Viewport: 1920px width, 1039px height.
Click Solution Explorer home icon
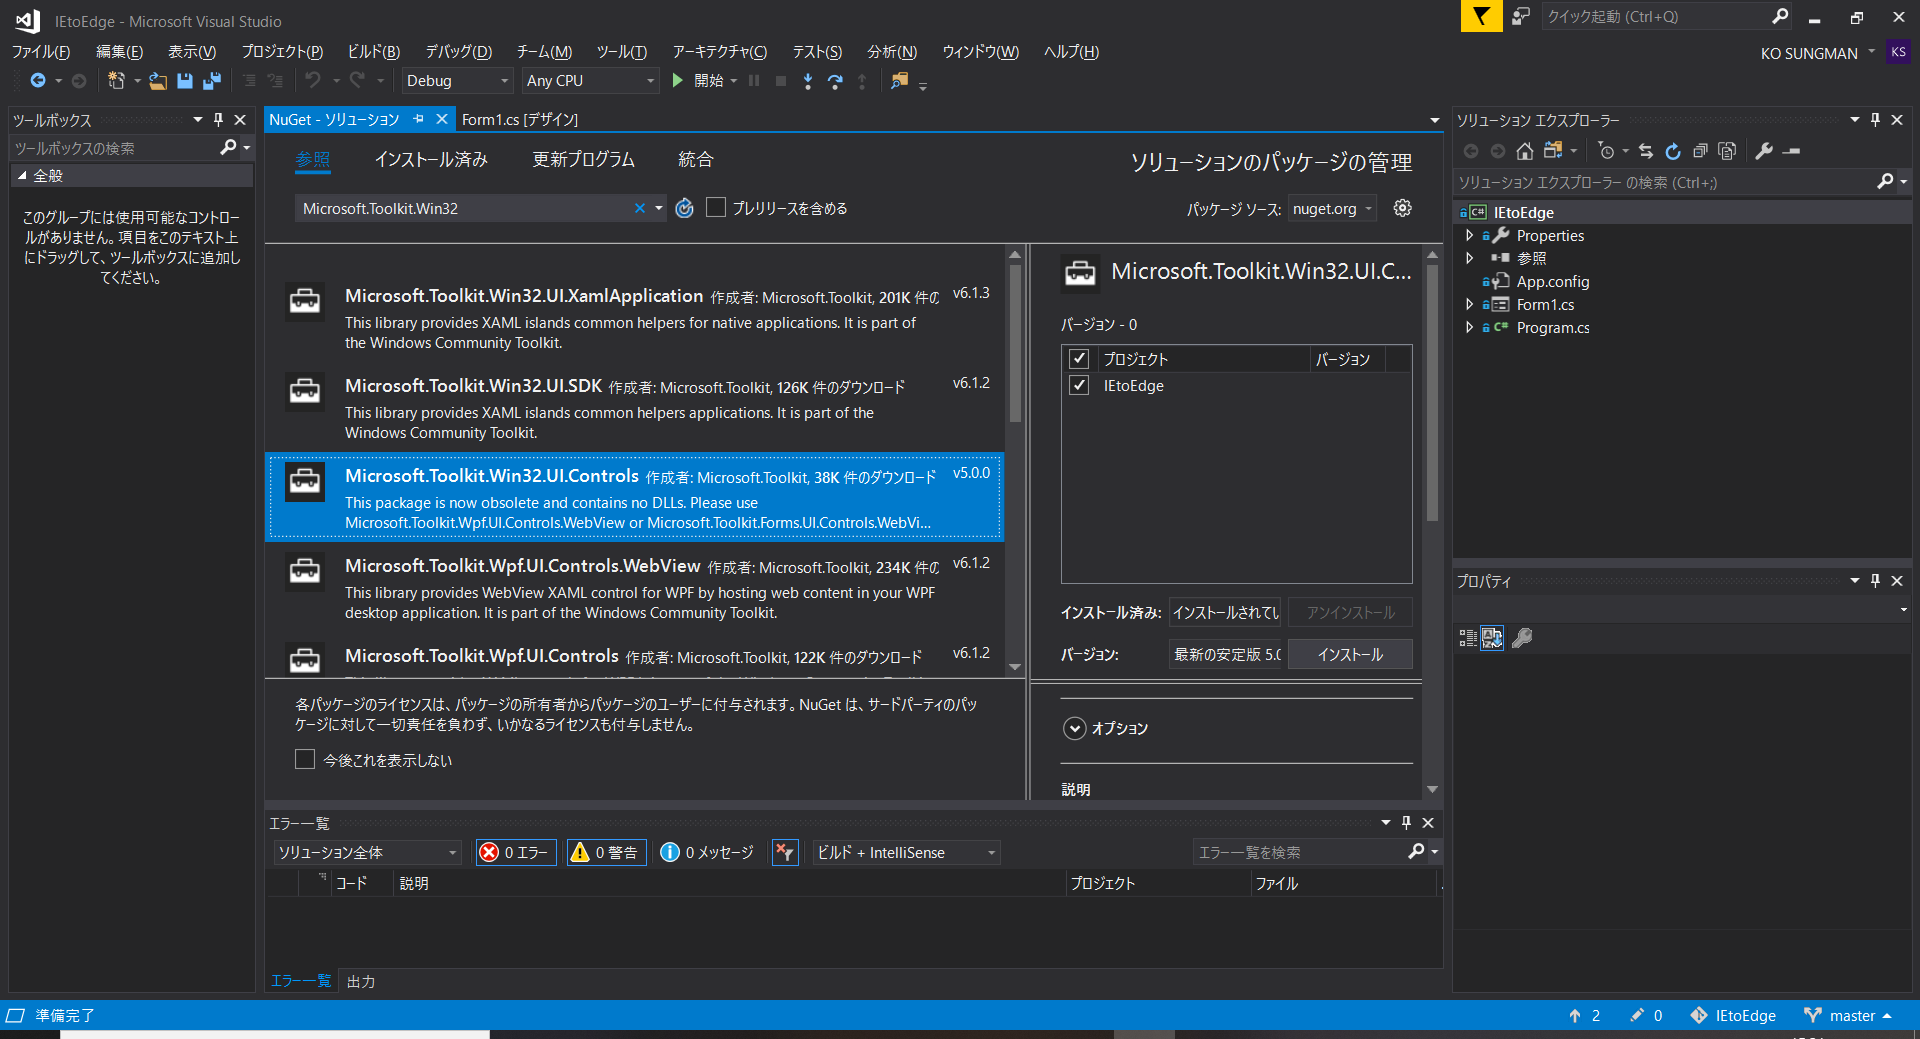coord(1525,151)
